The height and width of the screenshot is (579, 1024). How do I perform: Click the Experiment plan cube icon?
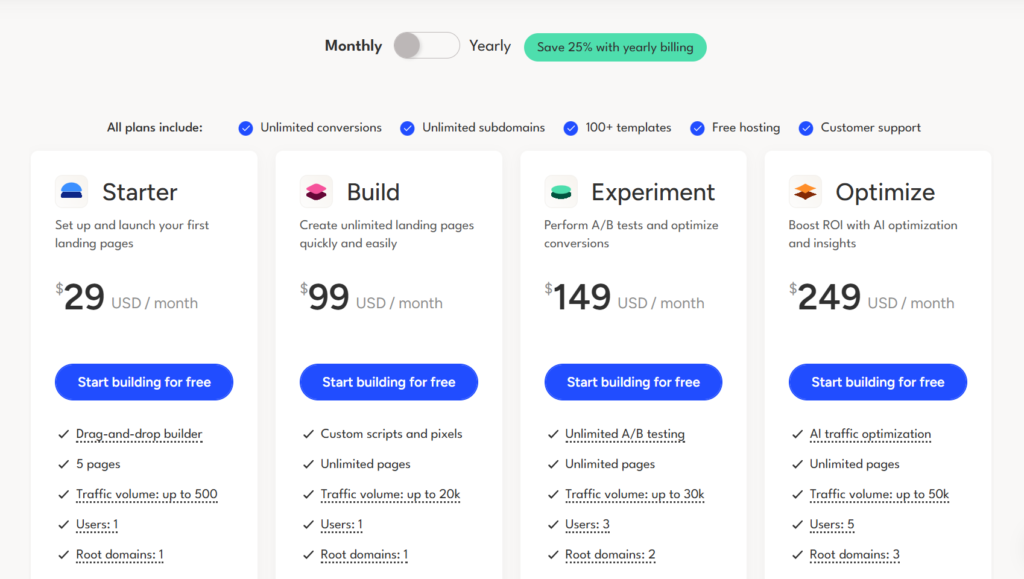pos(561,190)
